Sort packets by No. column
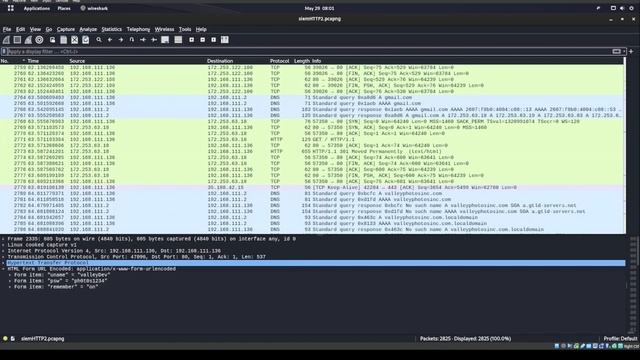The width and height of the screenshot is (640, 360). (x=5, y=61)
